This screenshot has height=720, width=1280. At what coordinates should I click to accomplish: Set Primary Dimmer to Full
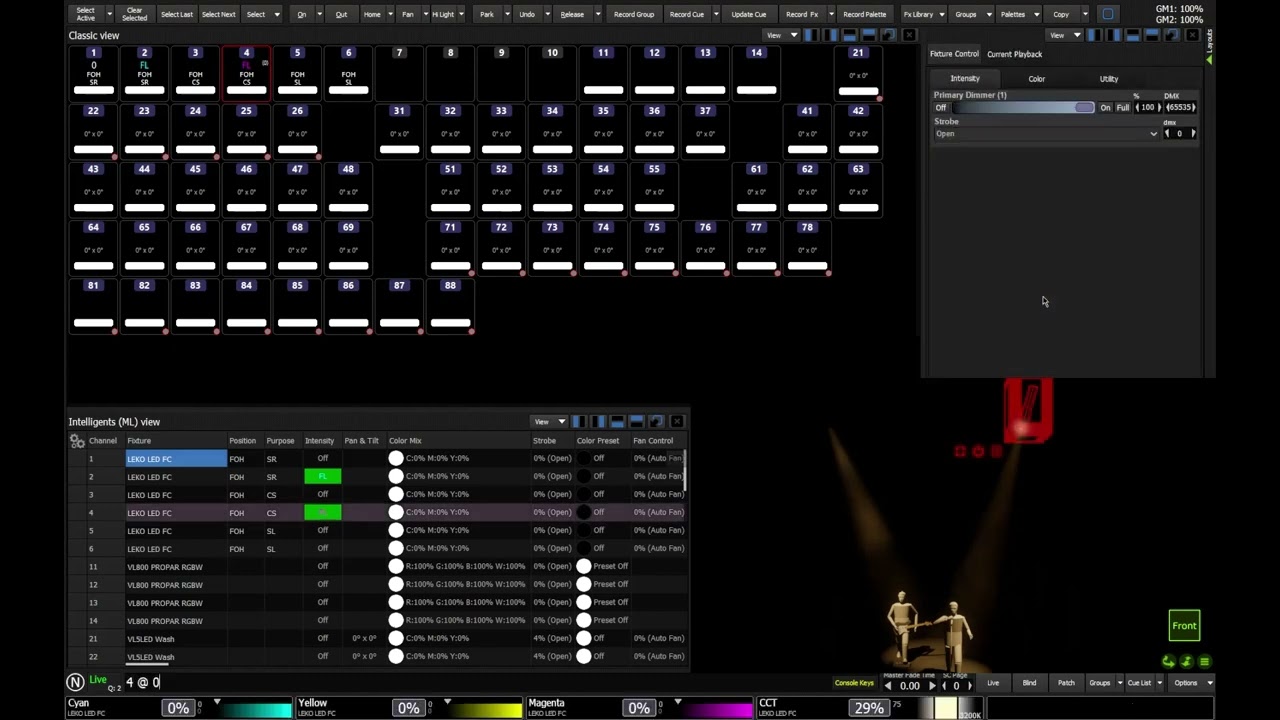[x=1123, y=108]
